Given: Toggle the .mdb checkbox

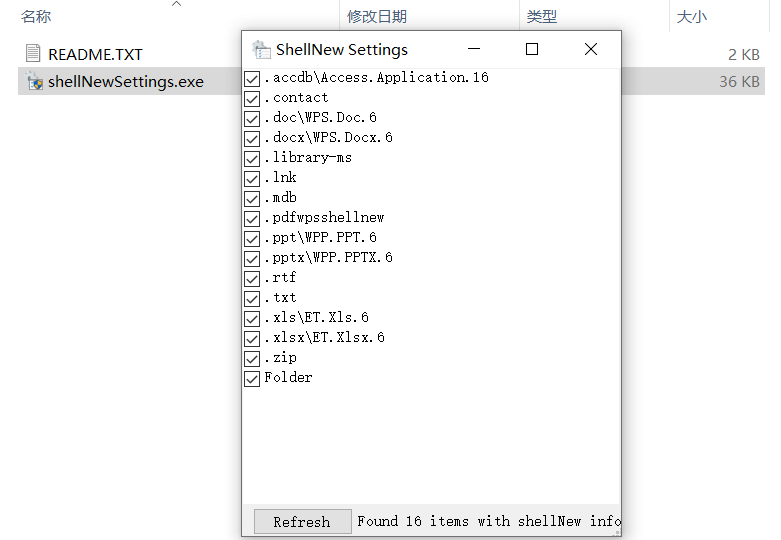Looking at the screenshot, I should [252, 199].
